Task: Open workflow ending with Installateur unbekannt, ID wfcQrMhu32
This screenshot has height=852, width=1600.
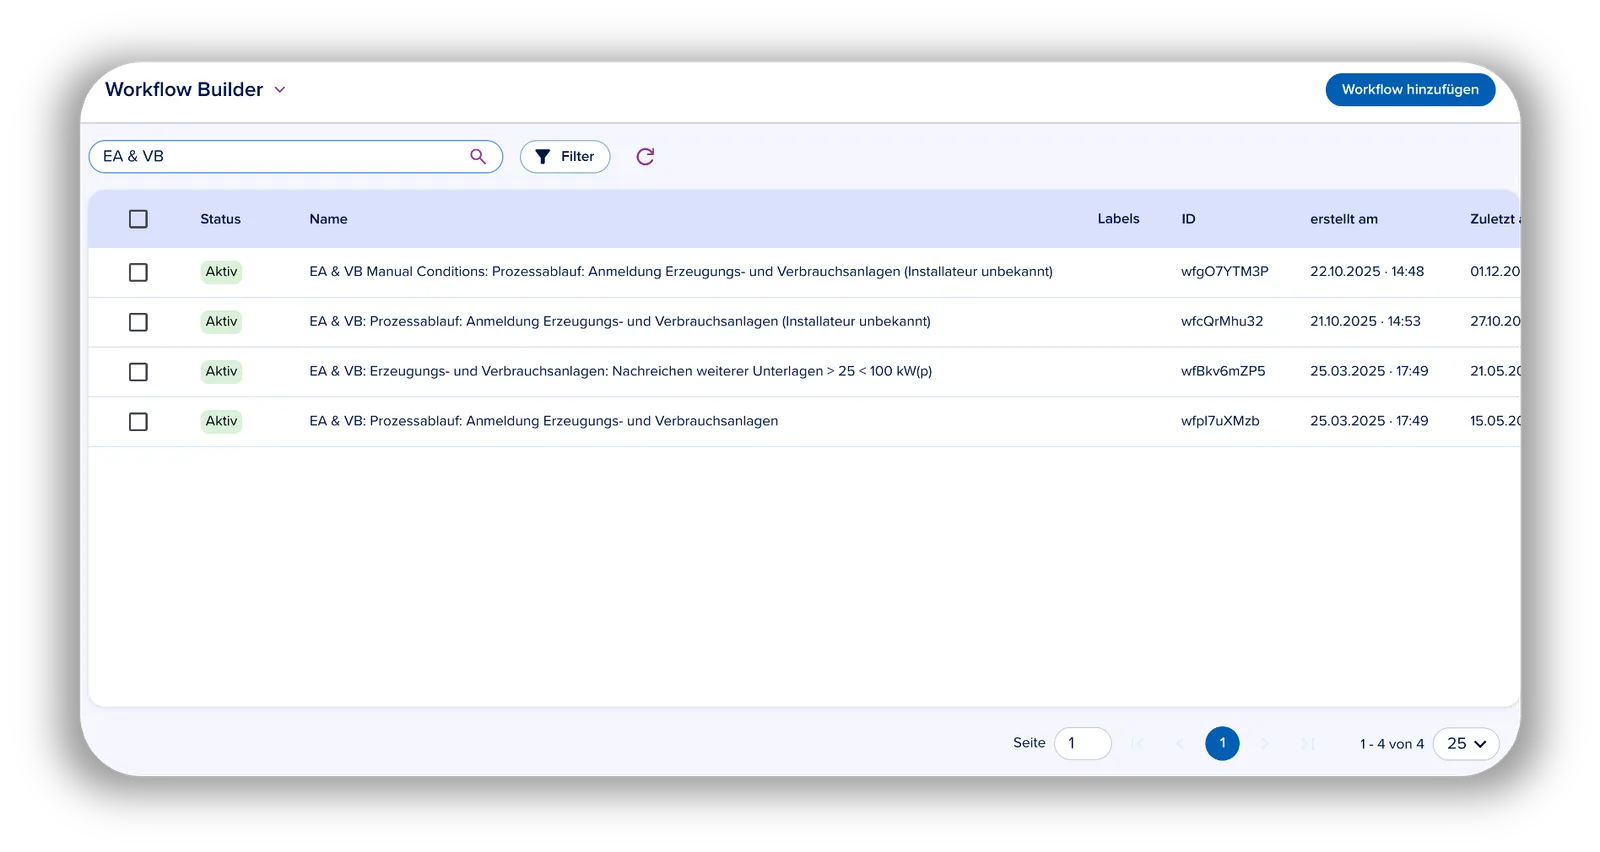Action: (x=620, y=321)
